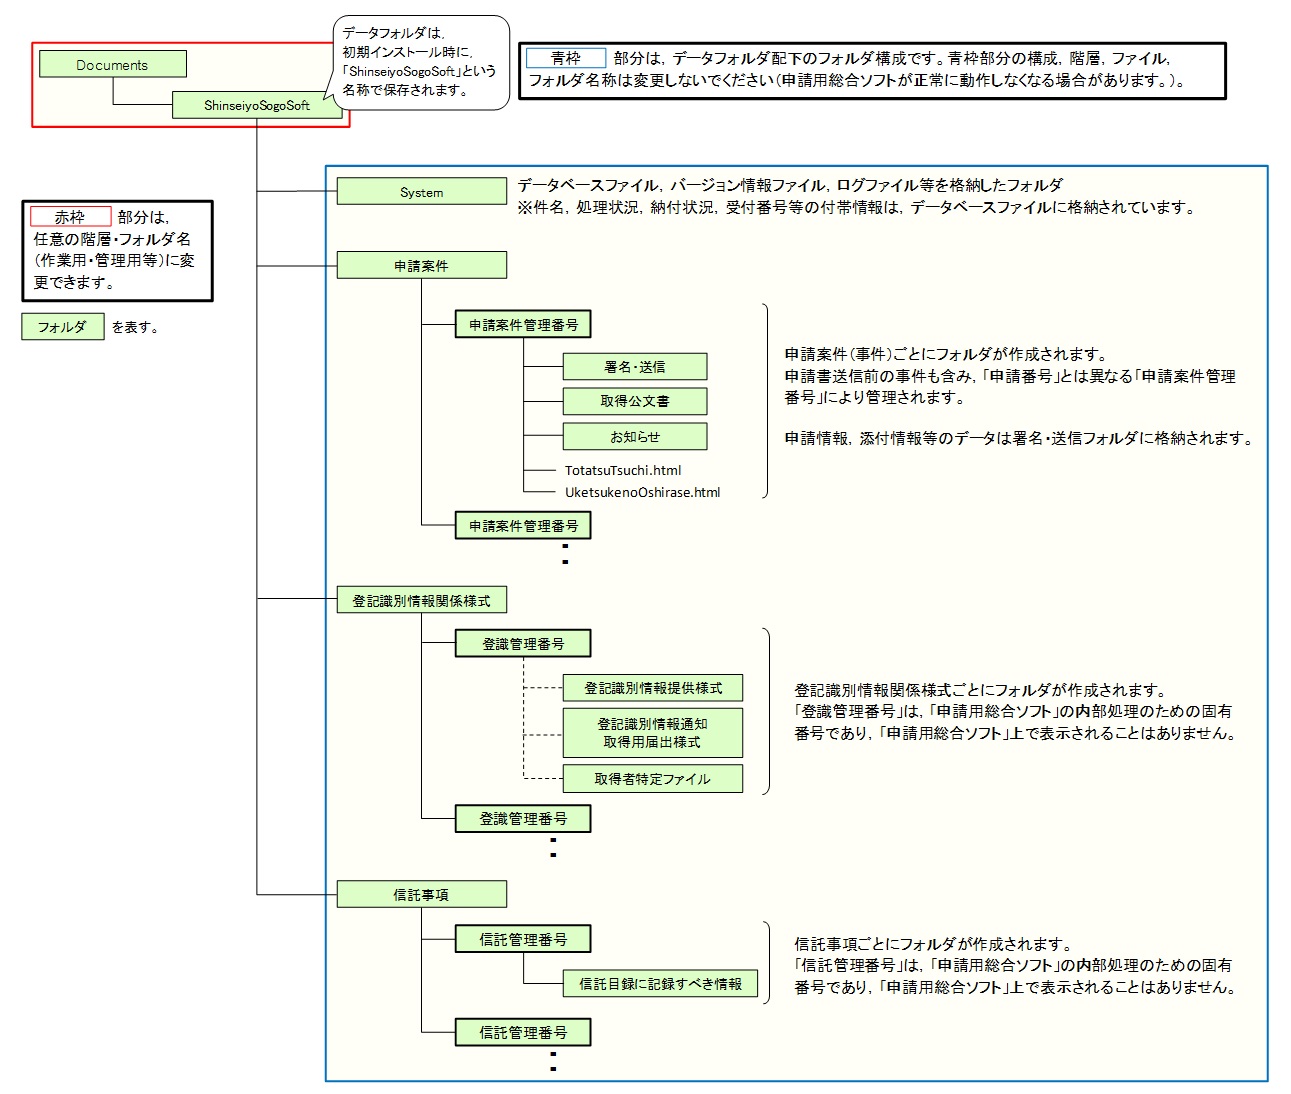1291x1094 pixels.
Task: Open the 取得公文書 folder
Action: click(x=634, y=401)
